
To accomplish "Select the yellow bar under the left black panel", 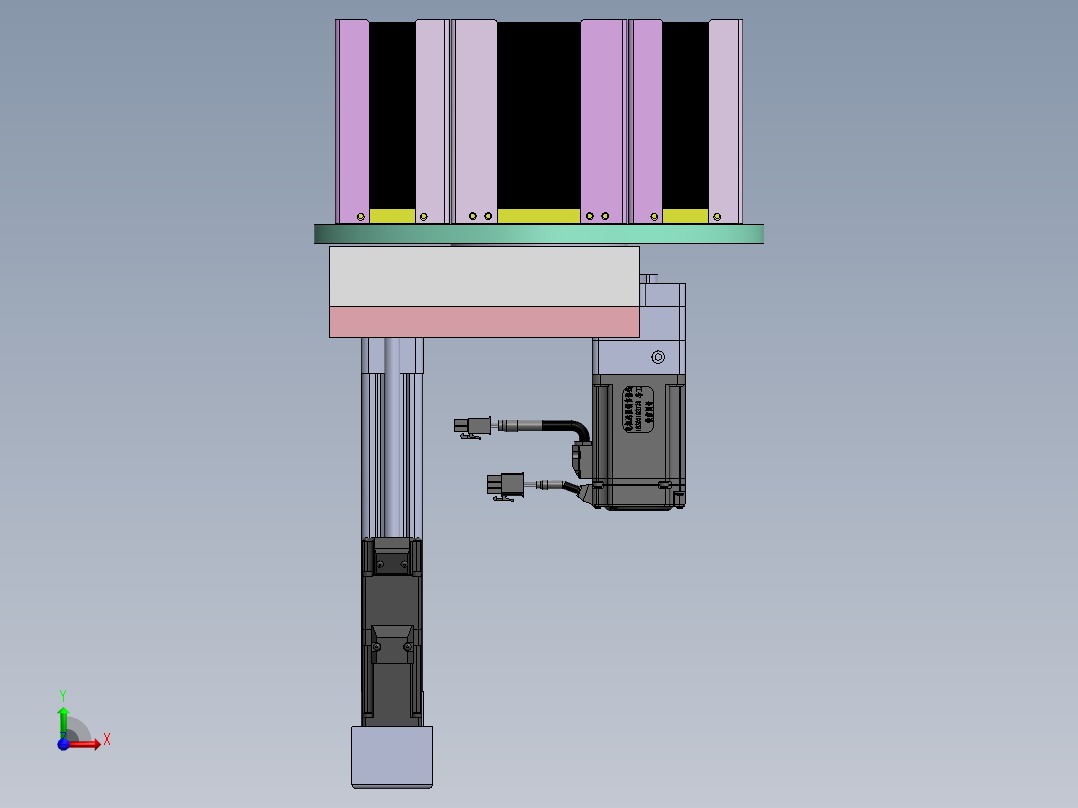I will (392, 217).
